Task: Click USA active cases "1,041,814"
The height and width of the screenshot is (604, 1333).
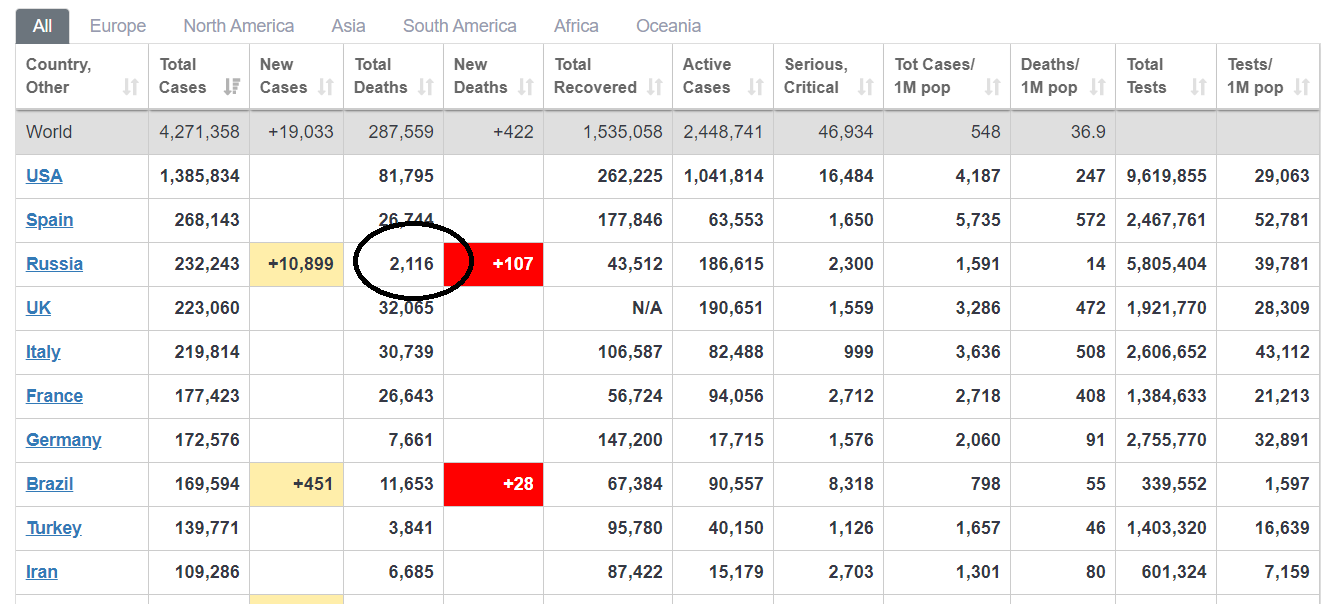Action: (x=724, y=176)
